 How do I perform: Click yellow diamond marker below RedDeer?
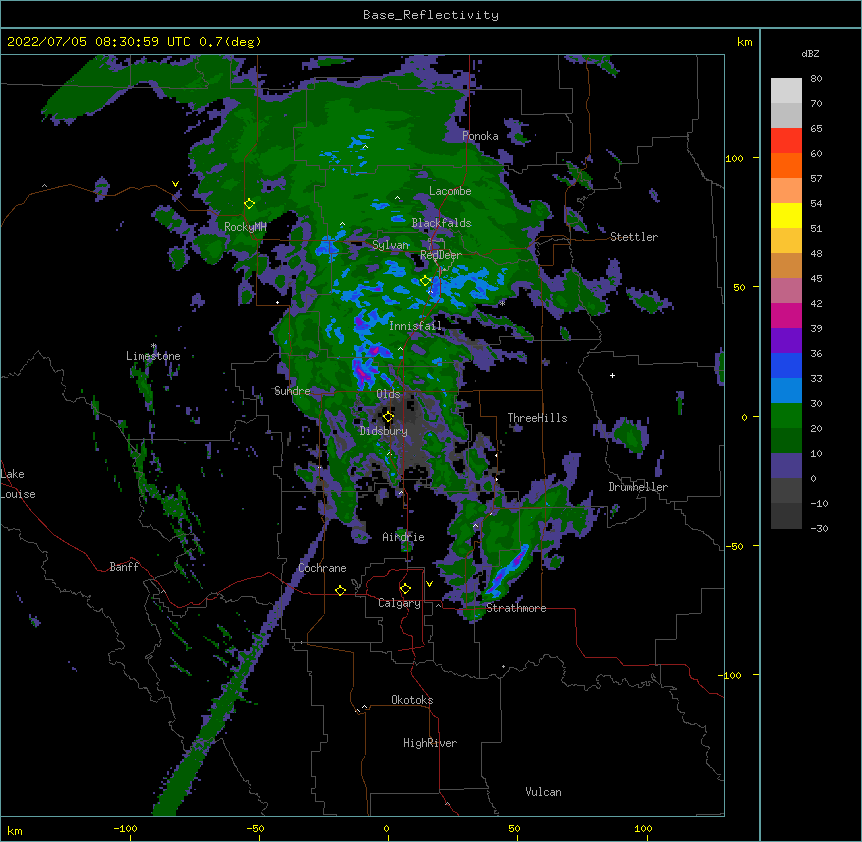point(425,281)
